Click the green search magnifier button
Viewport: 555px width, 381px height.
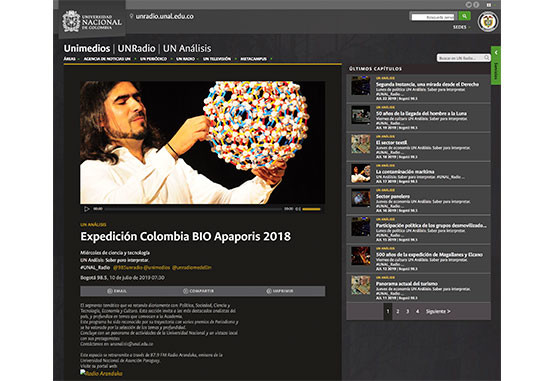464,16
